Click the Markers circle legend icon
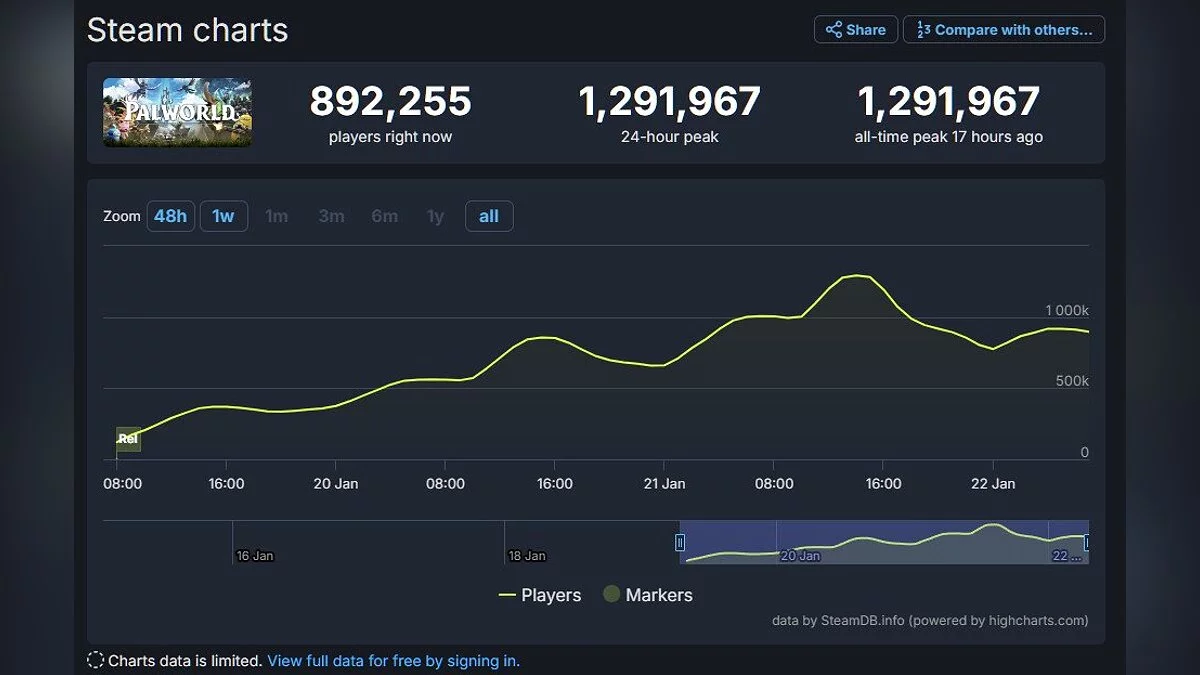 tap(611, 595)
